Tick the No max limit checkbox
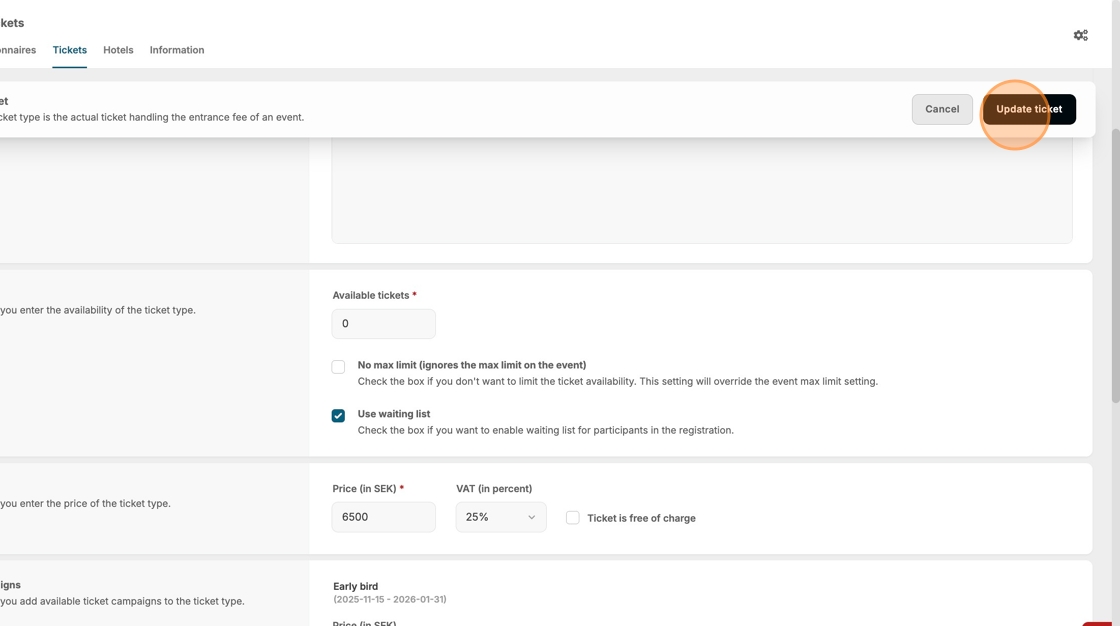 tap(338, 367)
